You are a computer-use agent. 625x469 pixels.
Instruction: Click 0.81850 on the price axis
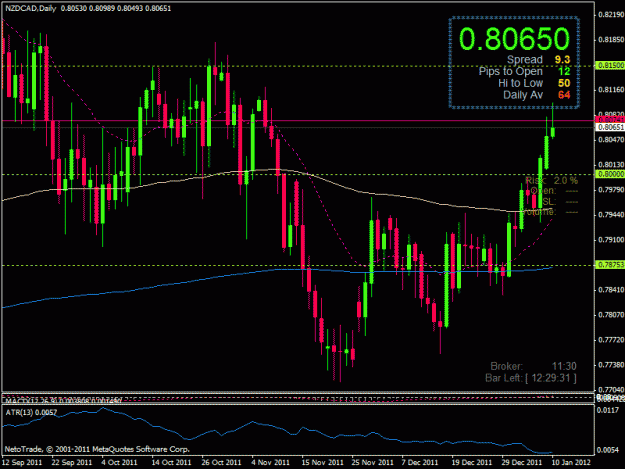coord(611,40)
